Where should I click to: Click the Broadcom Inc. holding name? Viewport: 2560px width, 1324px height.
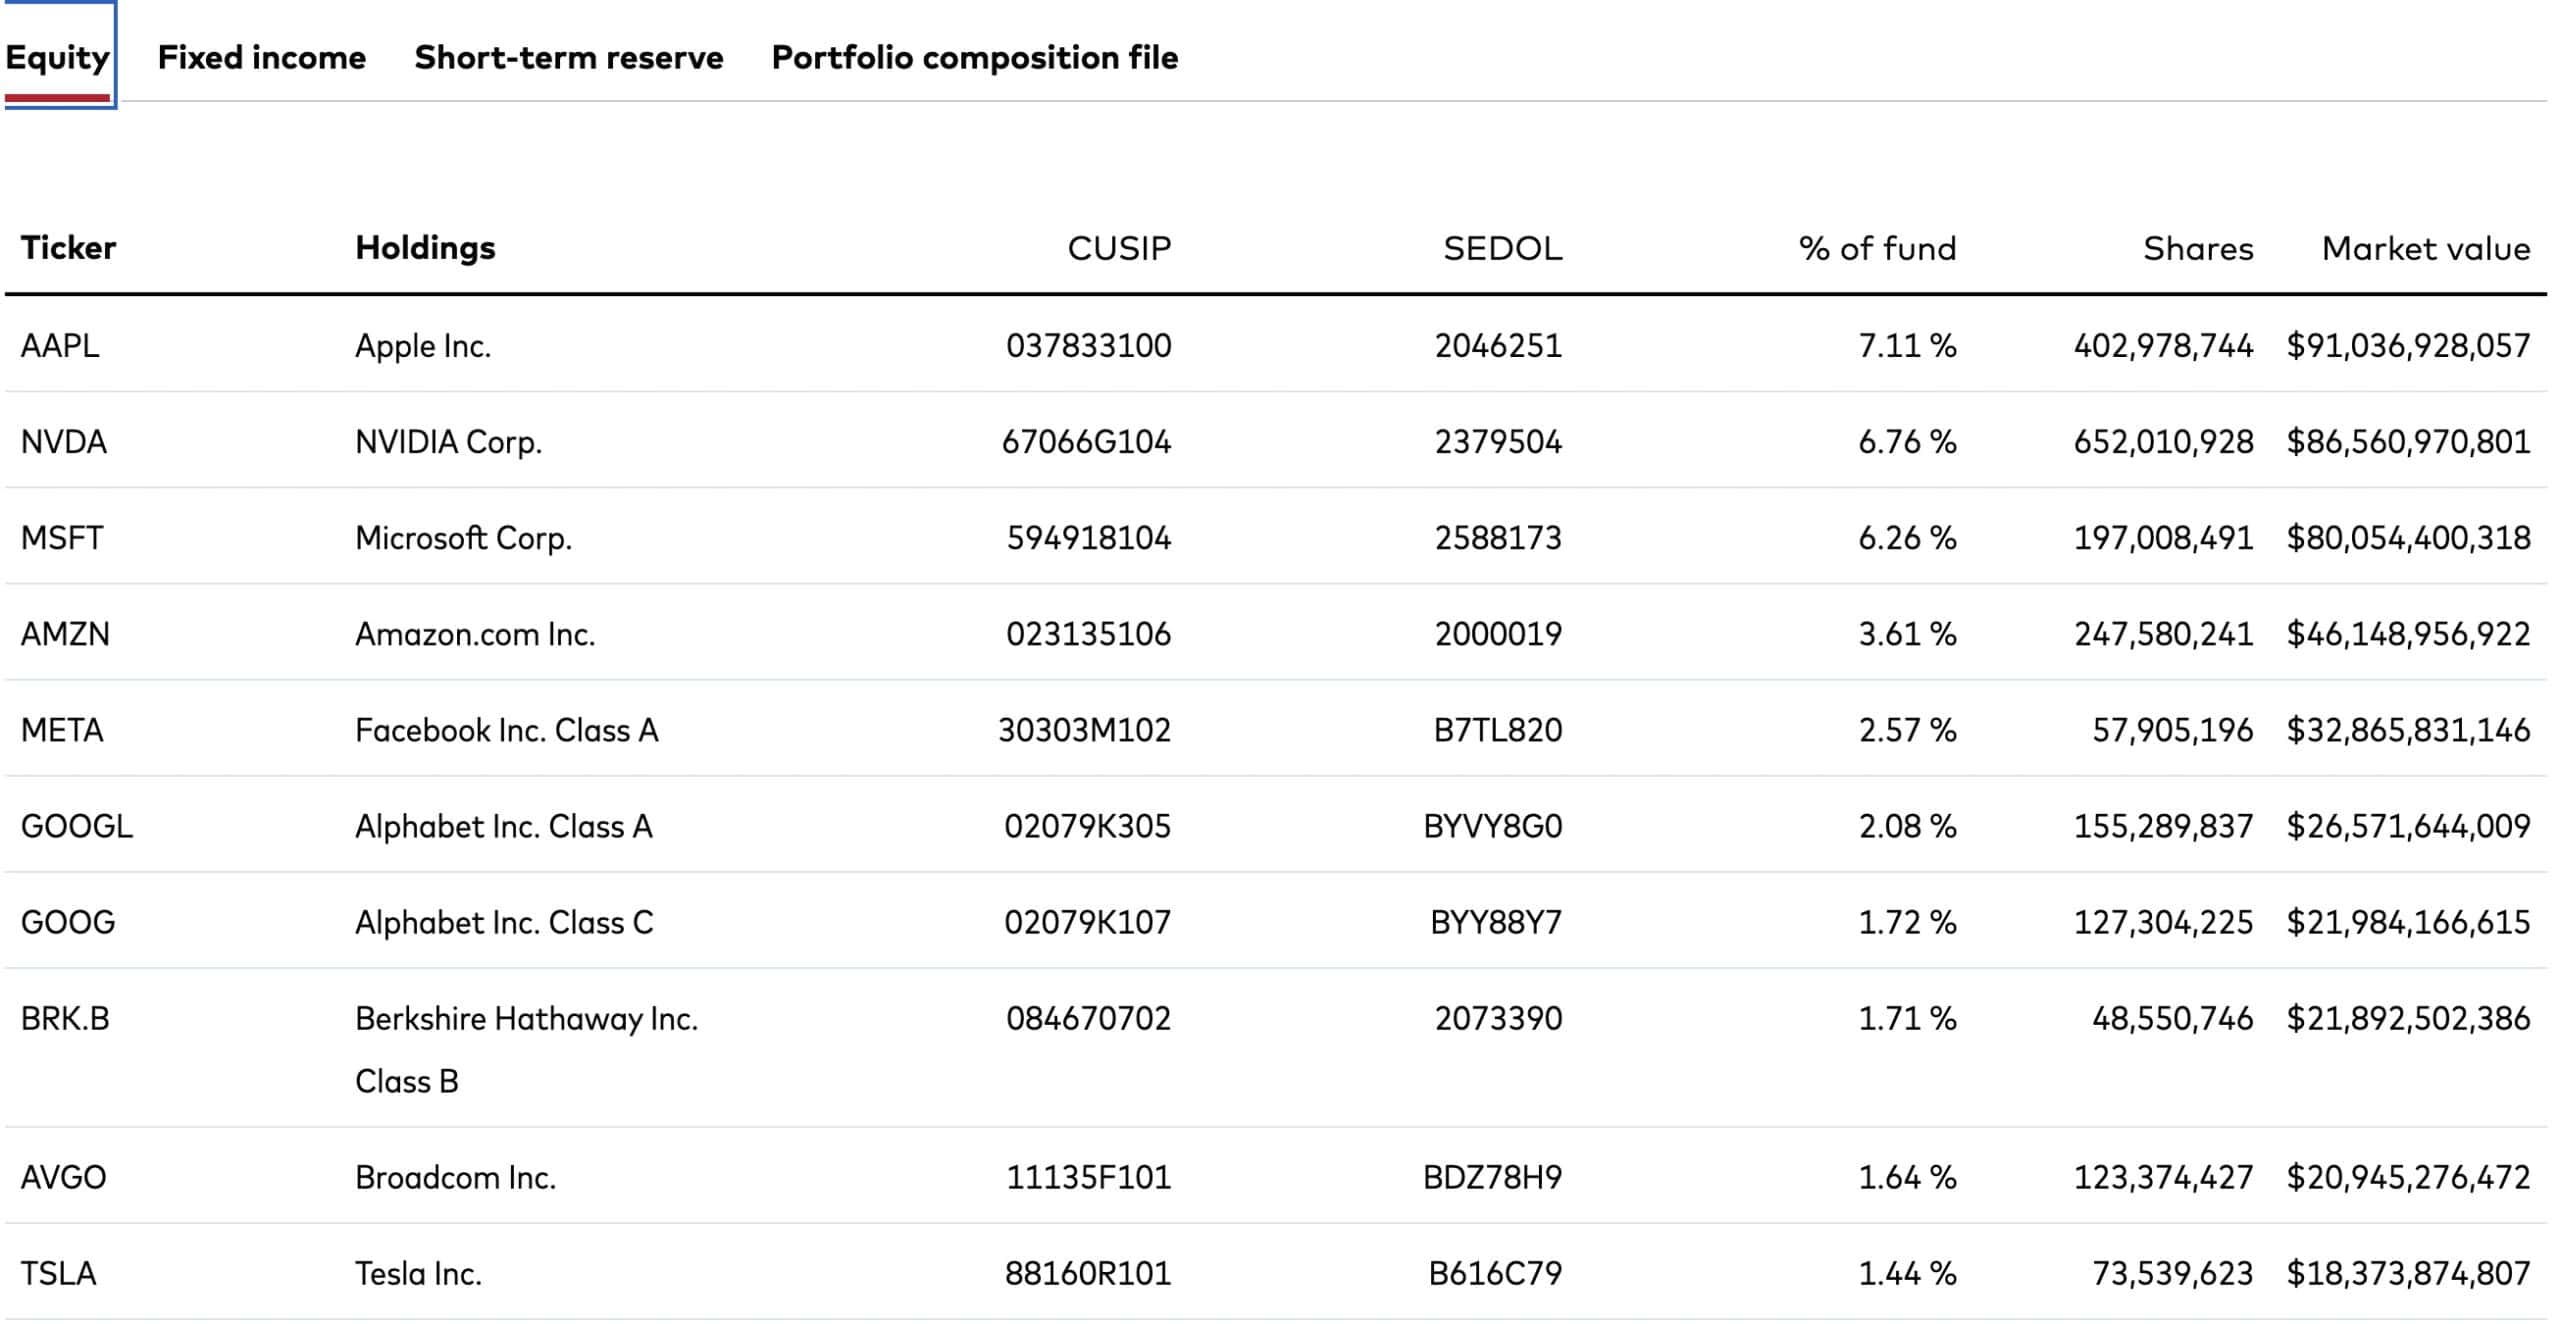[455, 1177]
